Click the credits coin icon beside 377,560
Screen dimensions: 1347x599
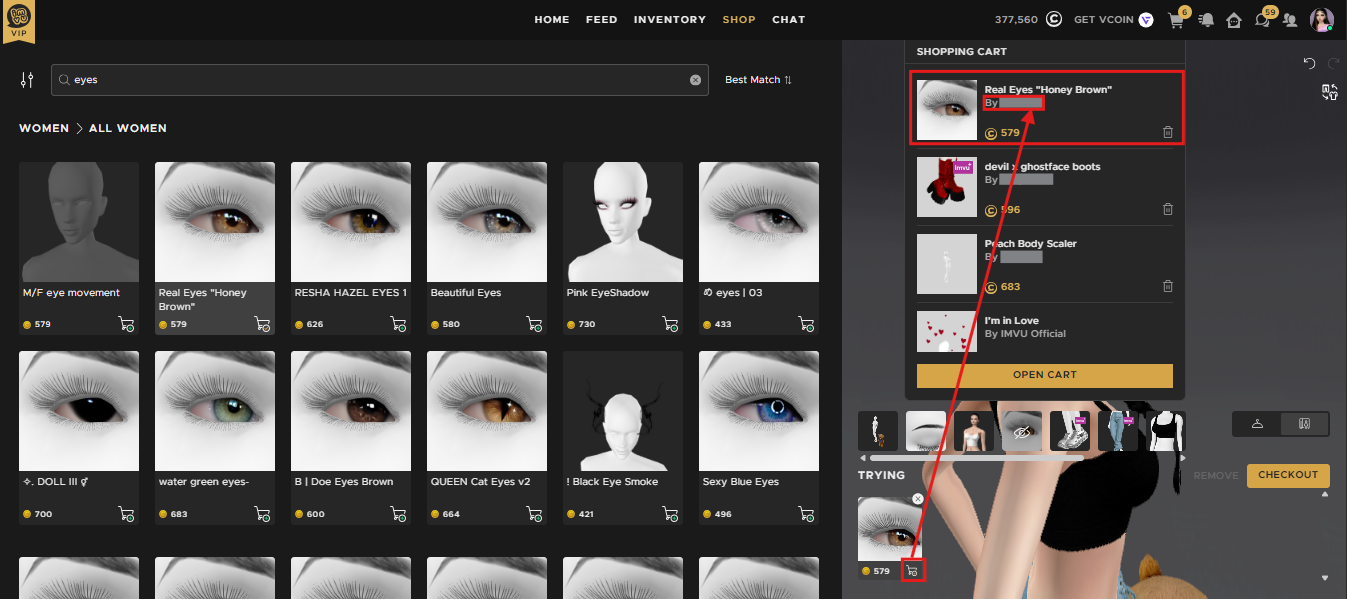point(1054,19)
